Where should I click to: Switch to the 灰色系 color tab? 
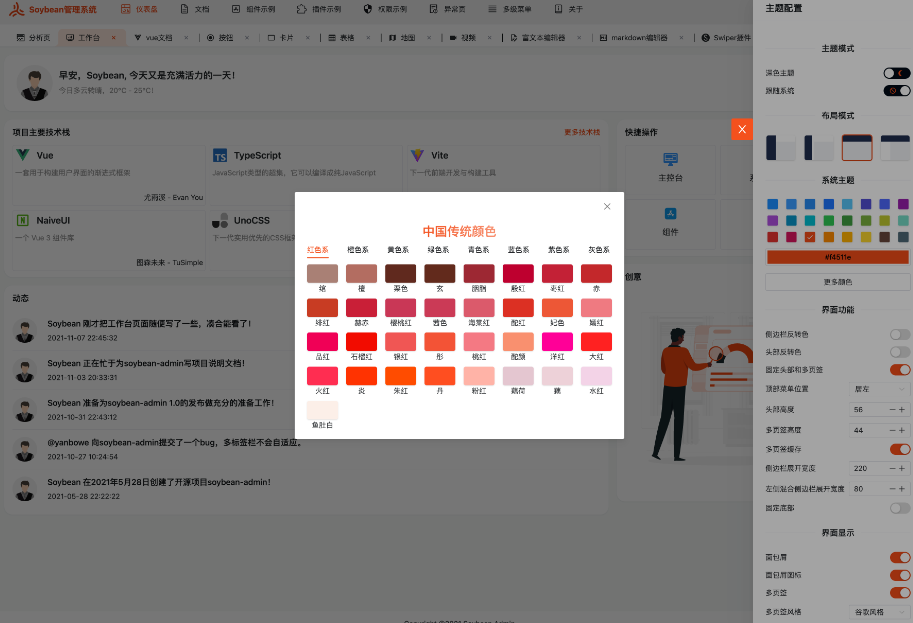click(x=599, y=250)
